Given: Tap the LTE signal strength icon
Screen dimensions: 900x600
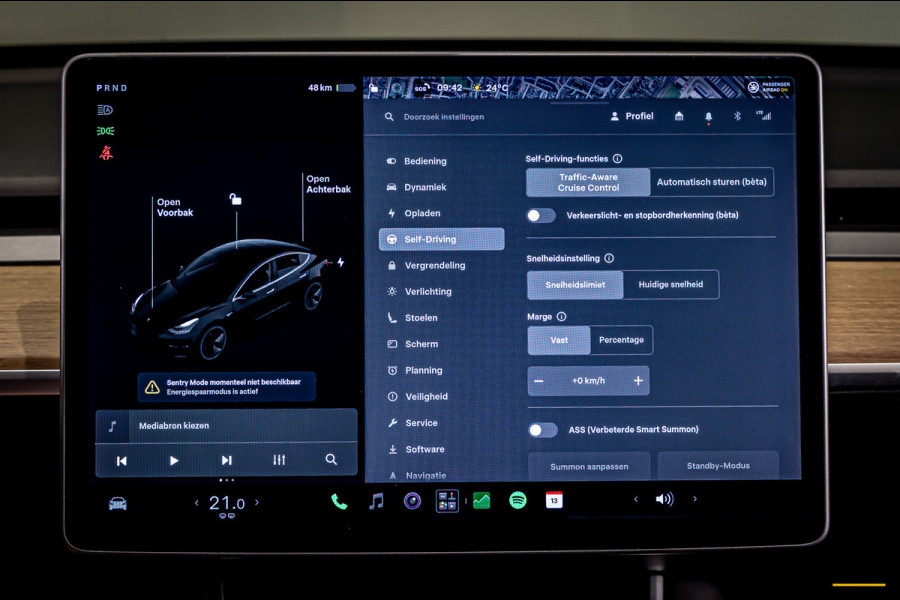Looking at the screenshot, I should point(763,115).
